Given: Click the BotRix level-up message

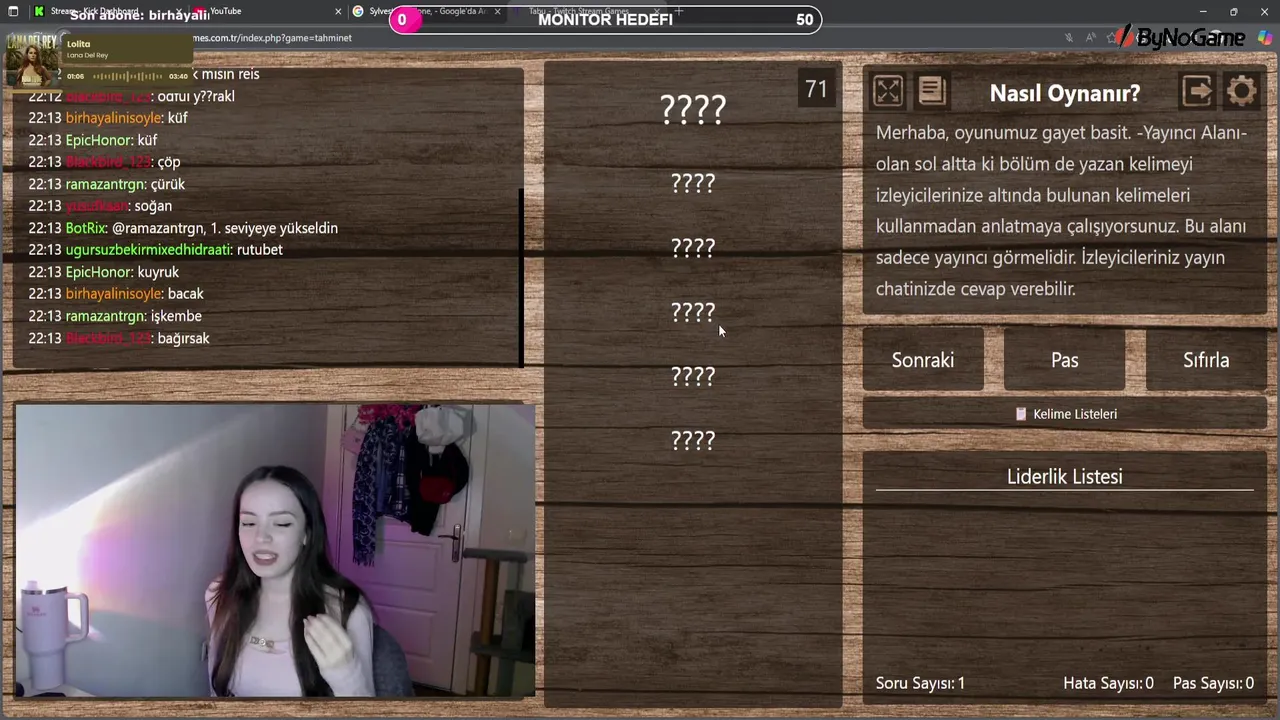Looking at the screenshot, I should 183,228.
